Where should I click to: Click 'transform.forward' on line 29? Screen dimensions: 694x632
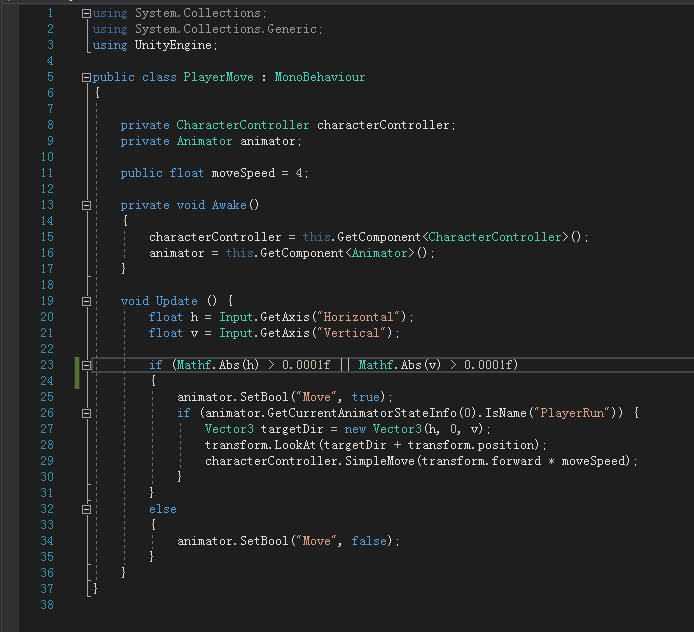pos(481,461)
